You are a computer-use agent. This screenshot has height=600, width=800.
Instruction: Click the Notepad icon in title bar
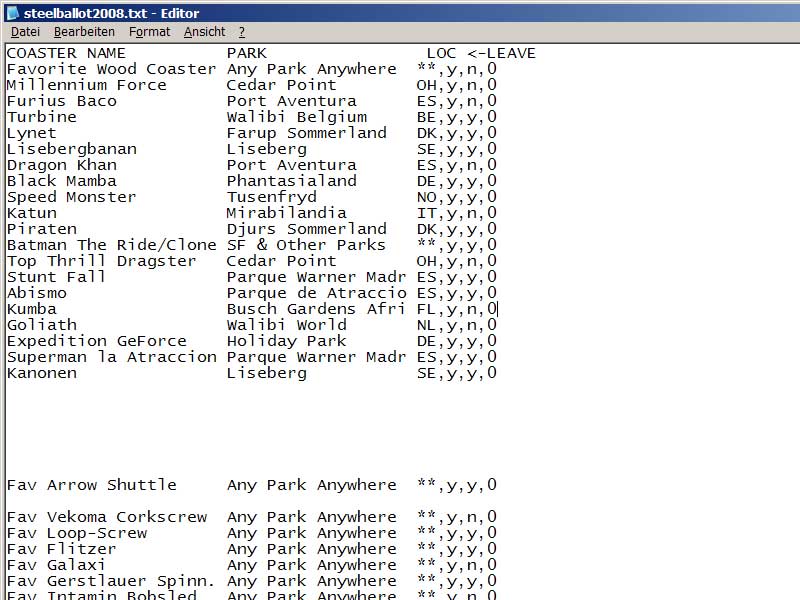(12, 13)
